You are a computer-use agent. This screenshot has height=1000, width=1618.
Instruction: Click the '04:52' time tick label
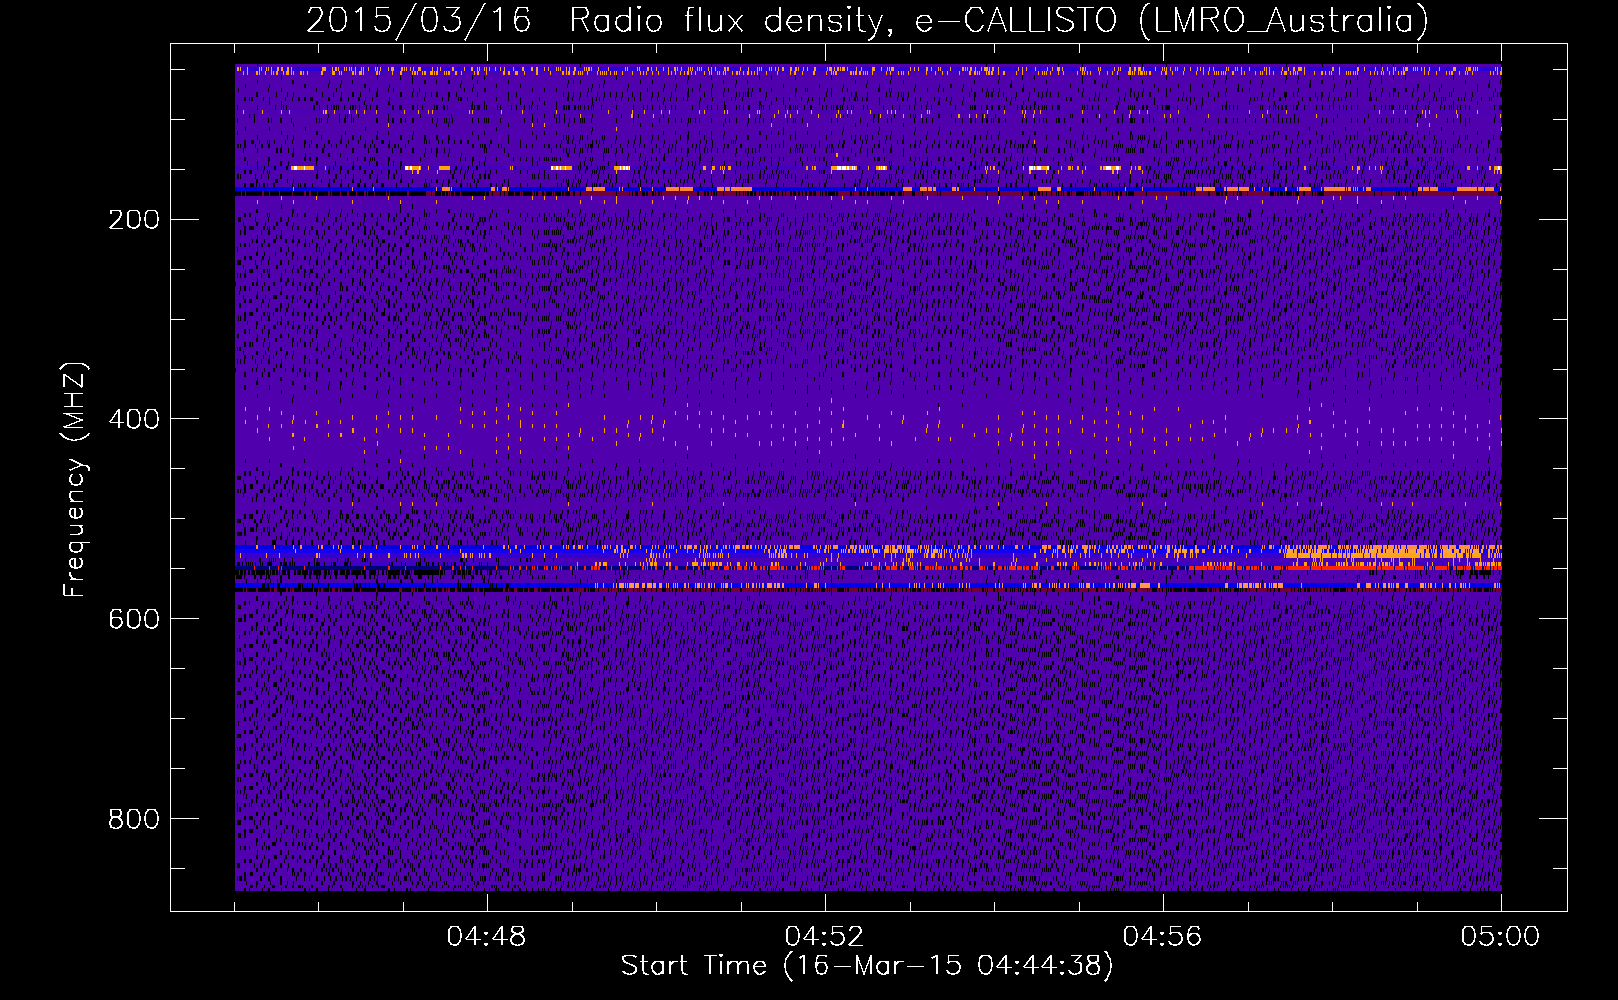824,937
